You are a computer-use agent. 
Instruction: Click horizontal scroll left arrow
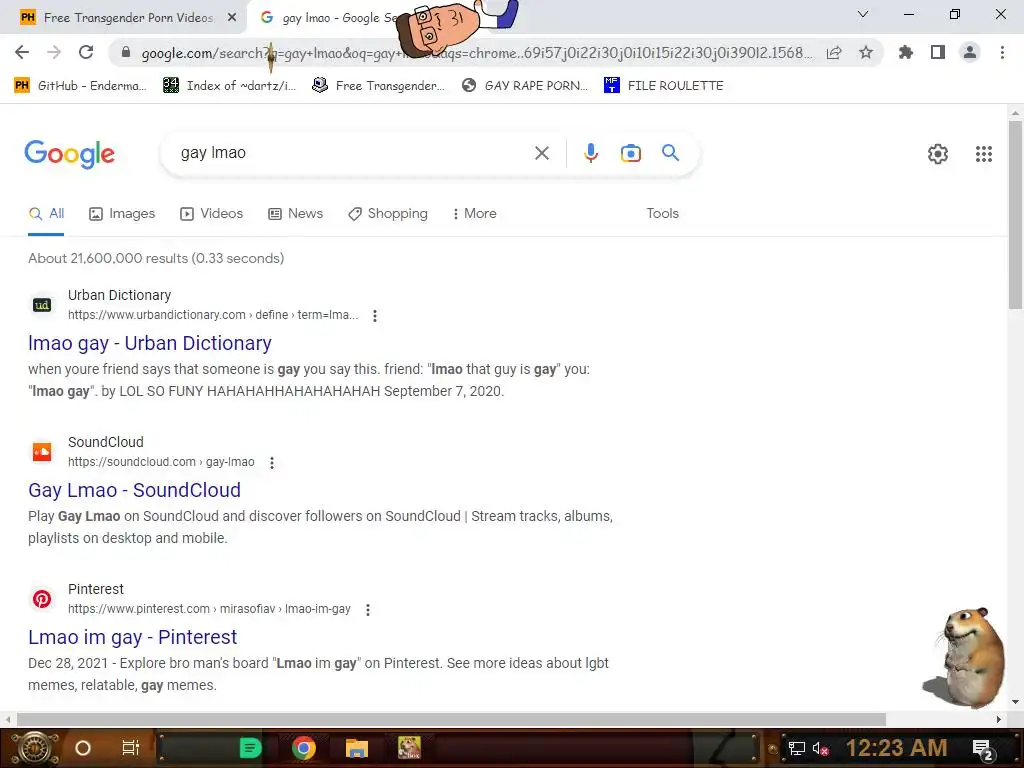[8, 719]
